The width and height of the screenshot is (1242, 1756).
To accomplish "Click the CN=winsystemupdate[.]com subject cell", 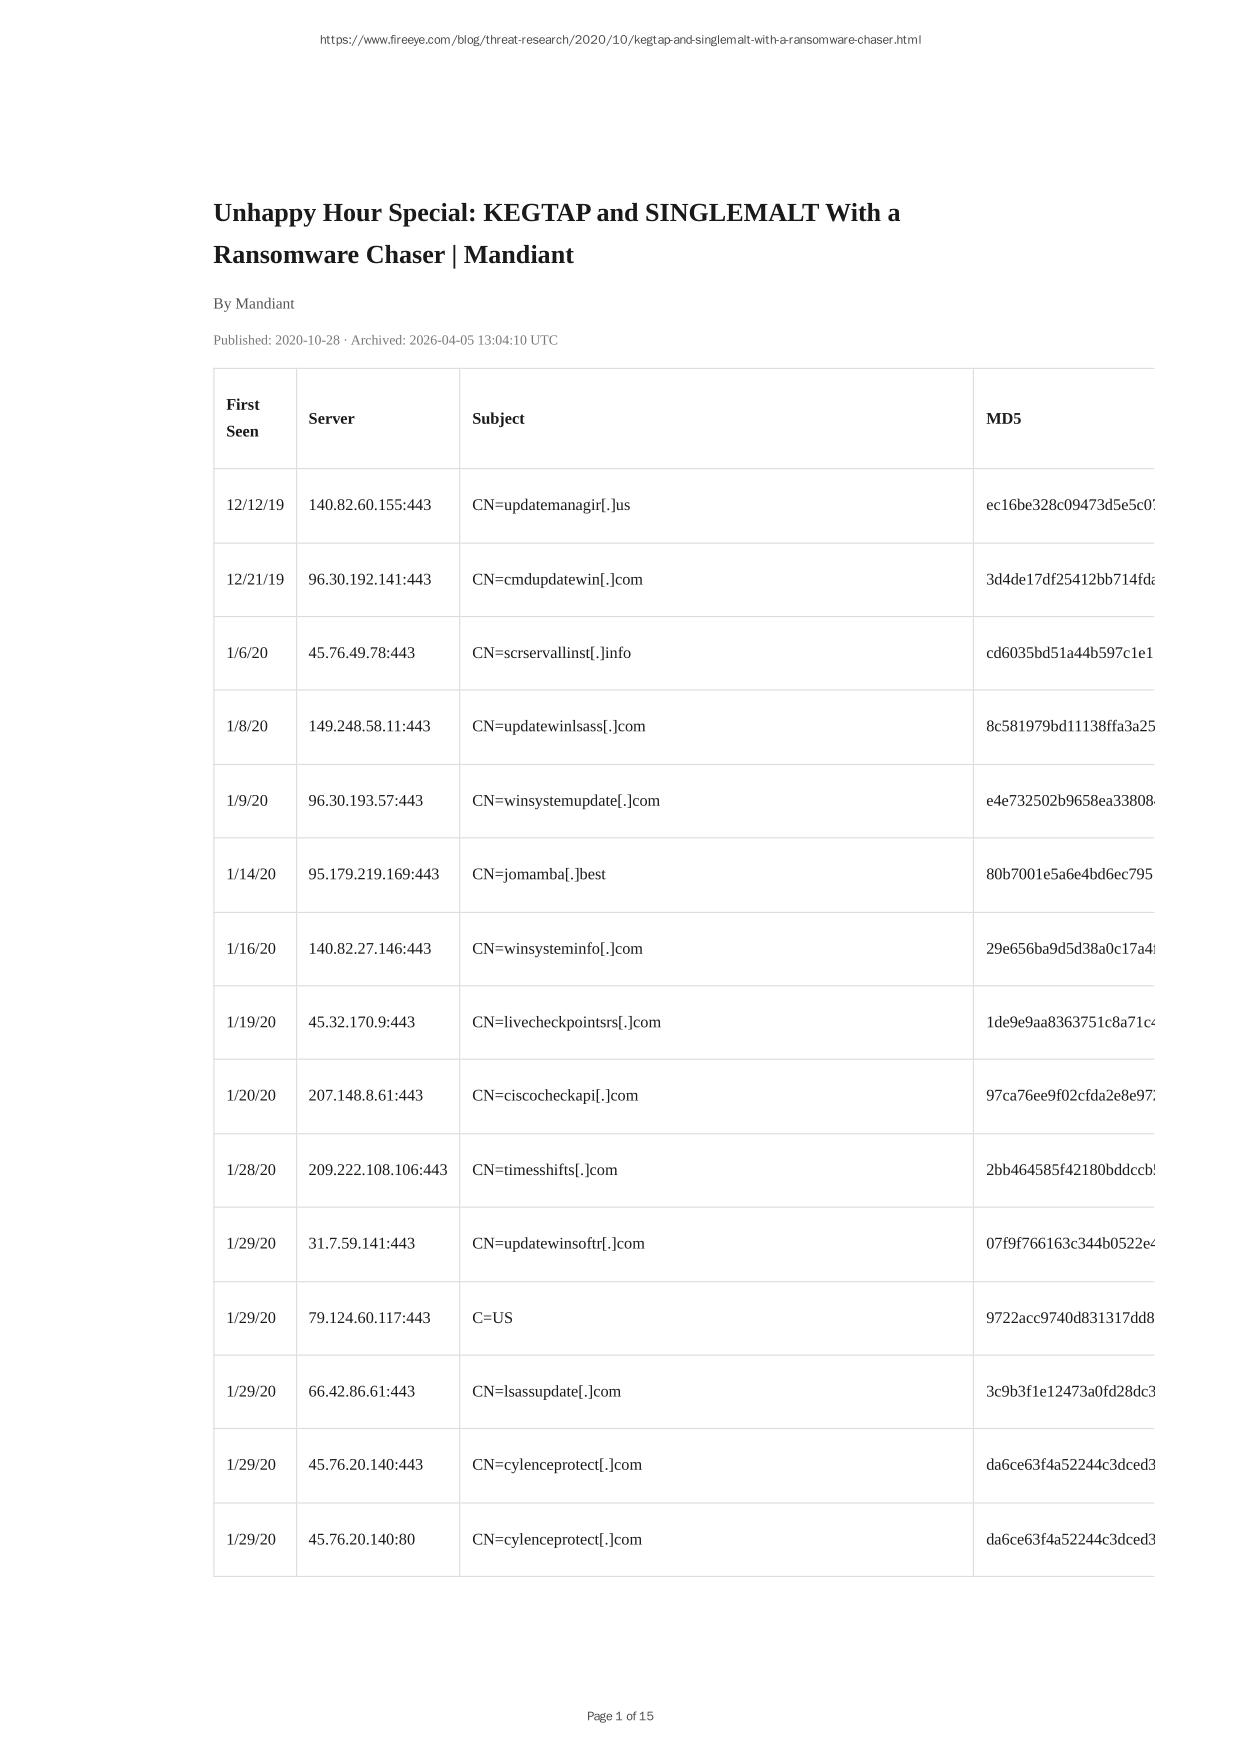I will click(566, 801).
